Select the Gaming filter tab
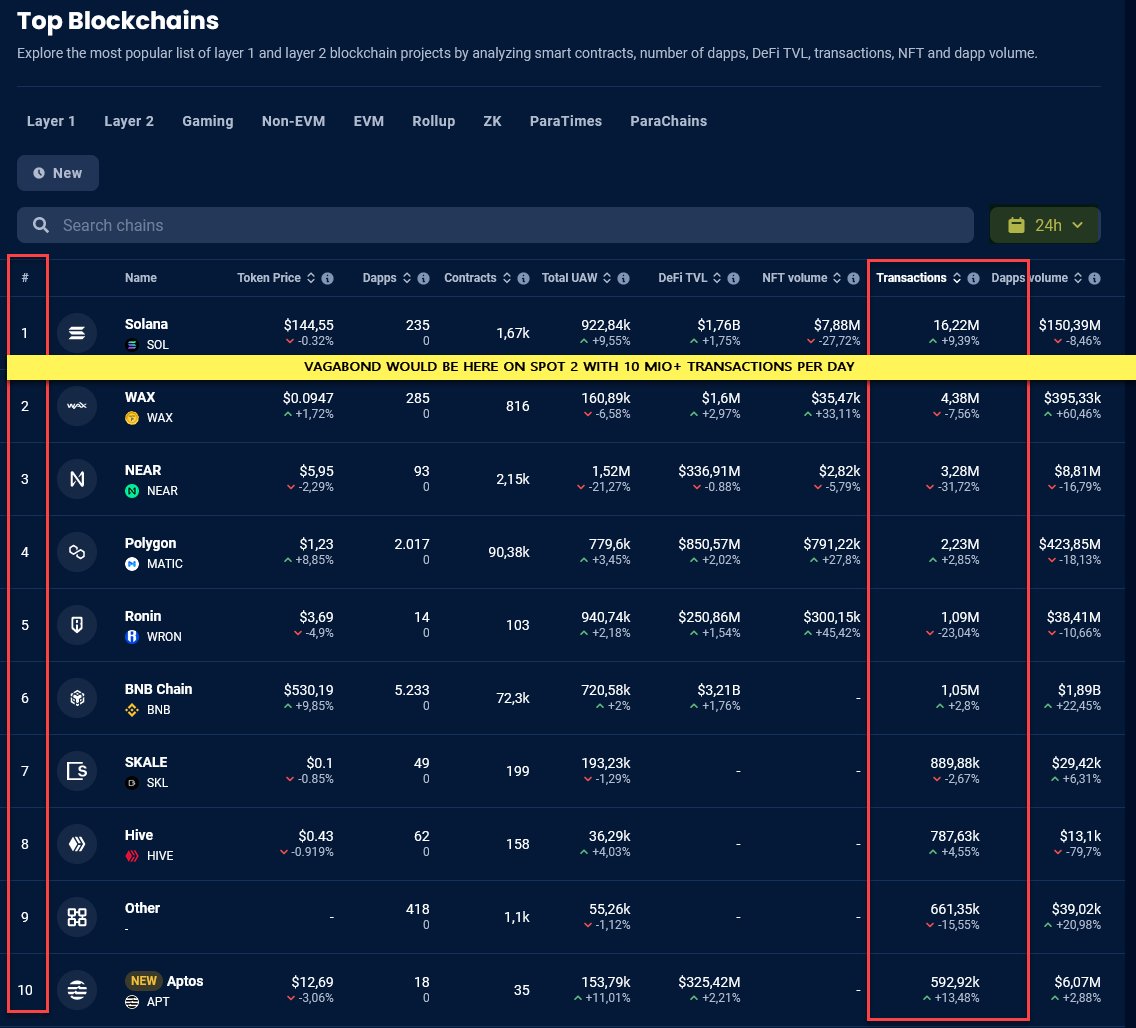This screenshot has width=1136, height=1028. coord(208,121)
